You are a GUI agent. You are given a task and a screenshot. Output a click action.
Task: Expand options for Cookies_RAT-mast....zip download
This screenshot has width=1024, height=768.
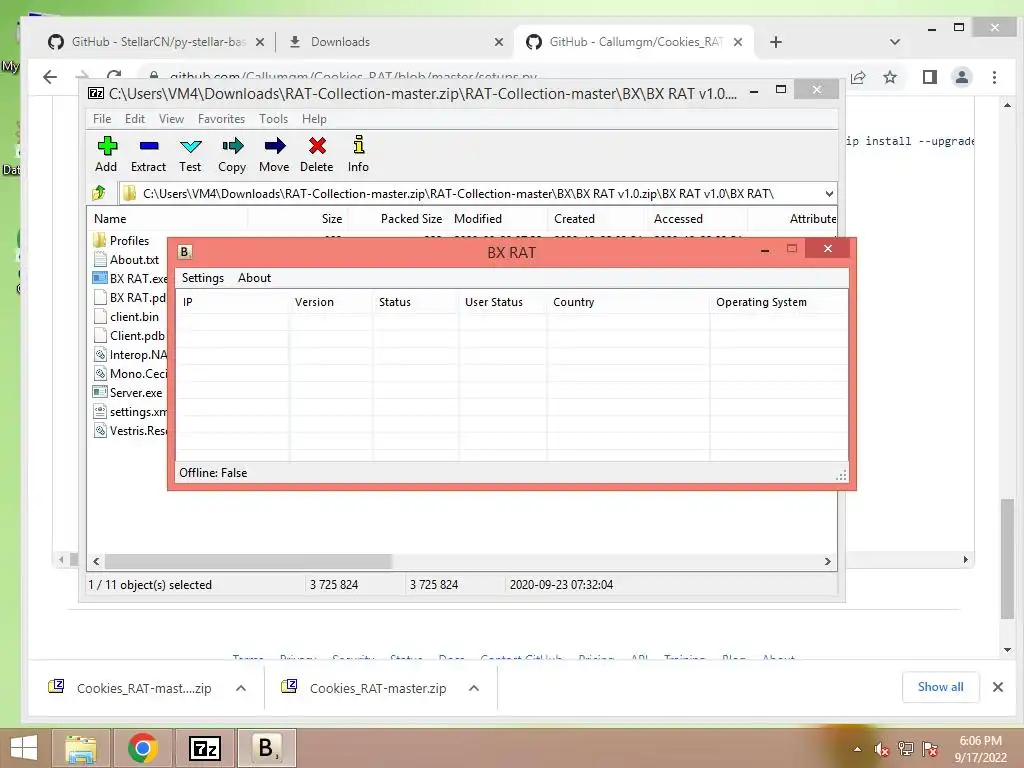pyautogui.click(x=241, y=688)
